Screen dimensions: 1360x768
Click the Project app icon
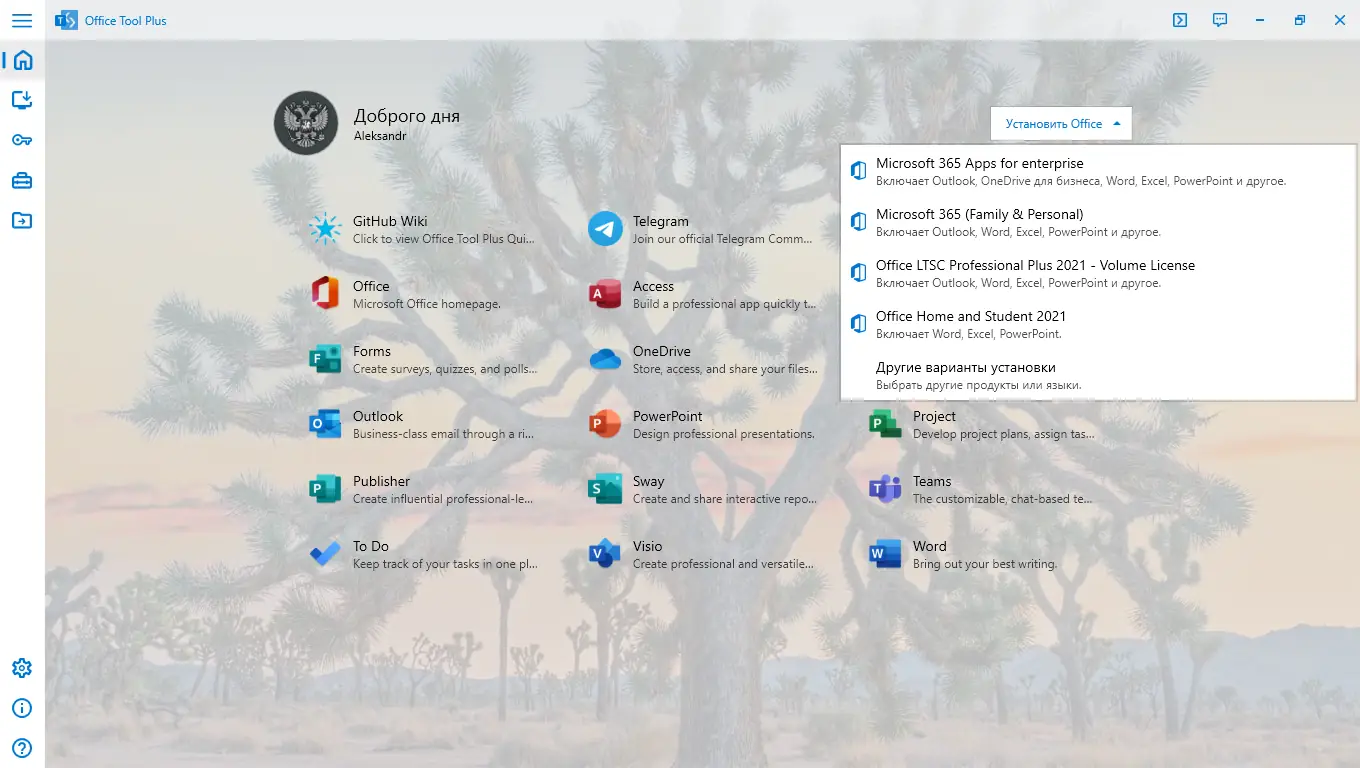point(885,424)
